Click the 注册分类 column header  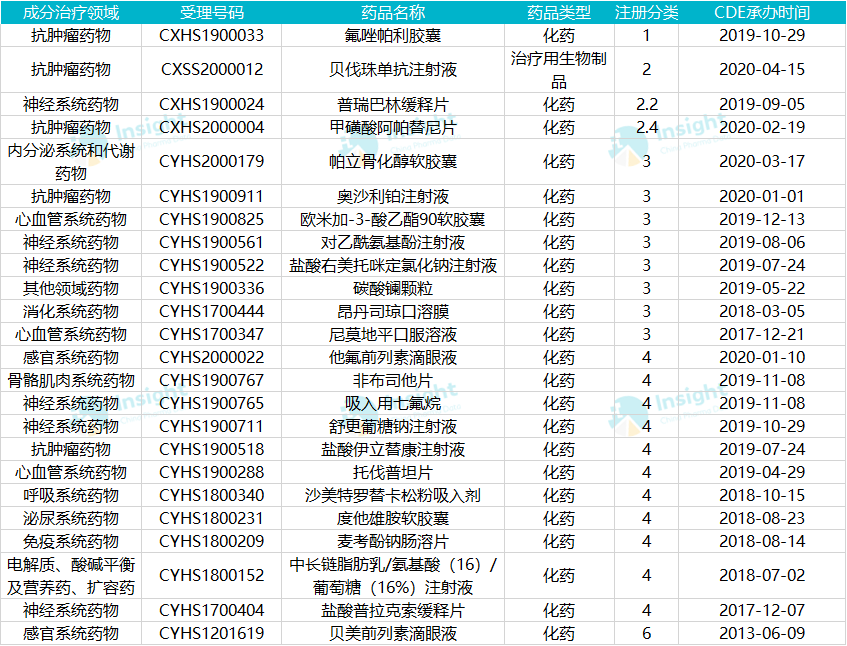[646, 12]
